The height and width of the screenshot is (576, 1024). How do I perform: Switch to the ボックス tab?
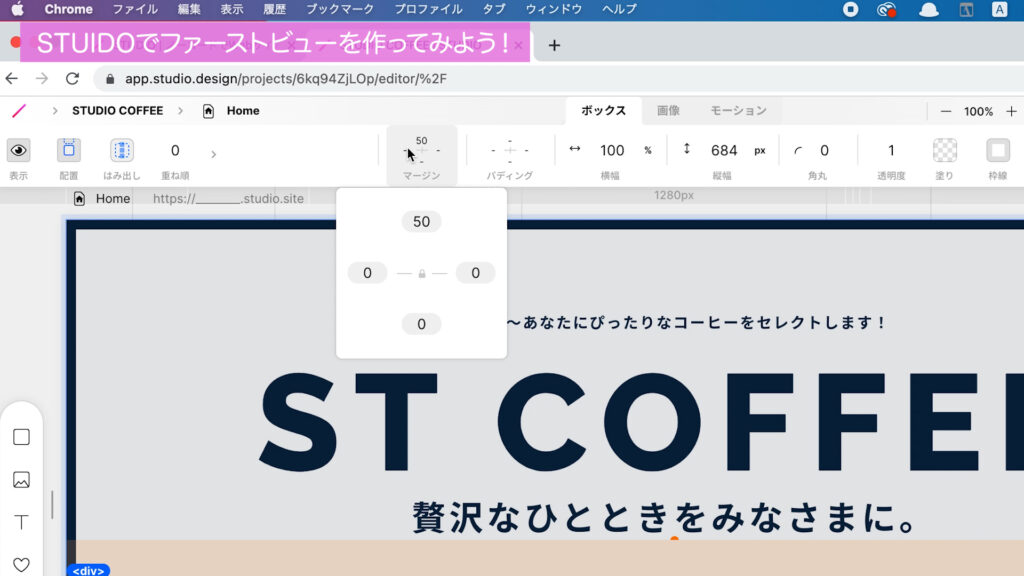tap(603, 110)
